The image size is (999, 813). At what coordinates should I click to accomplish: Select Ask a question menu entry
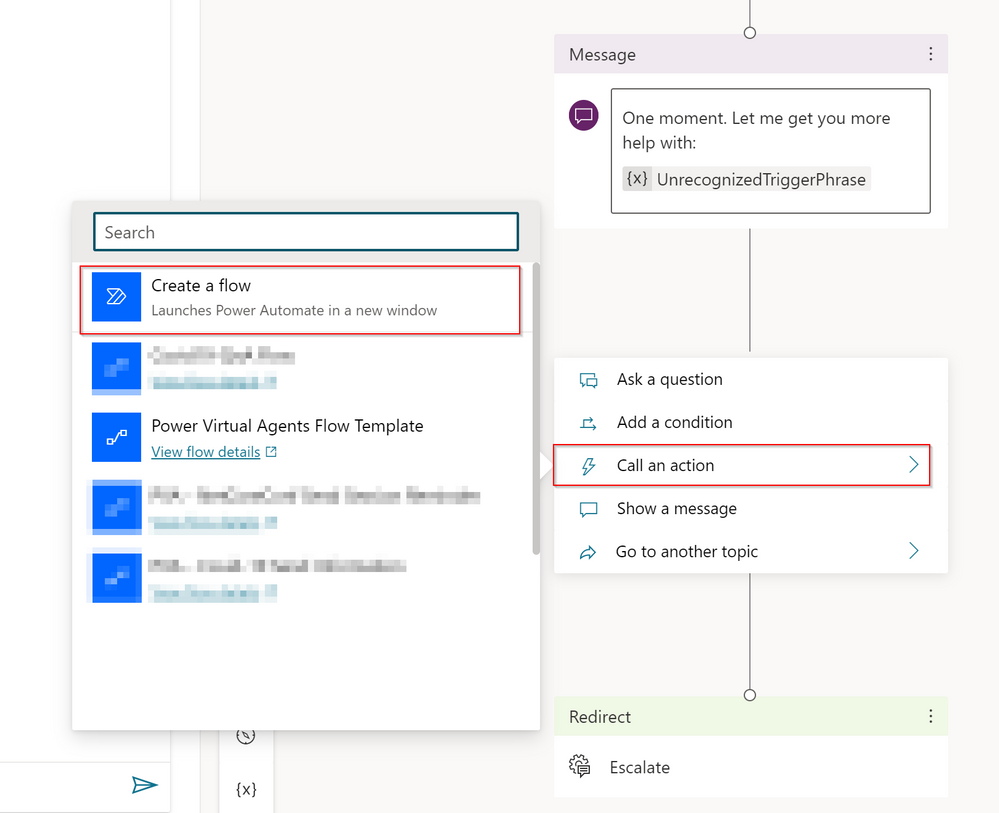pyautogui.click(x=669, y=379)
